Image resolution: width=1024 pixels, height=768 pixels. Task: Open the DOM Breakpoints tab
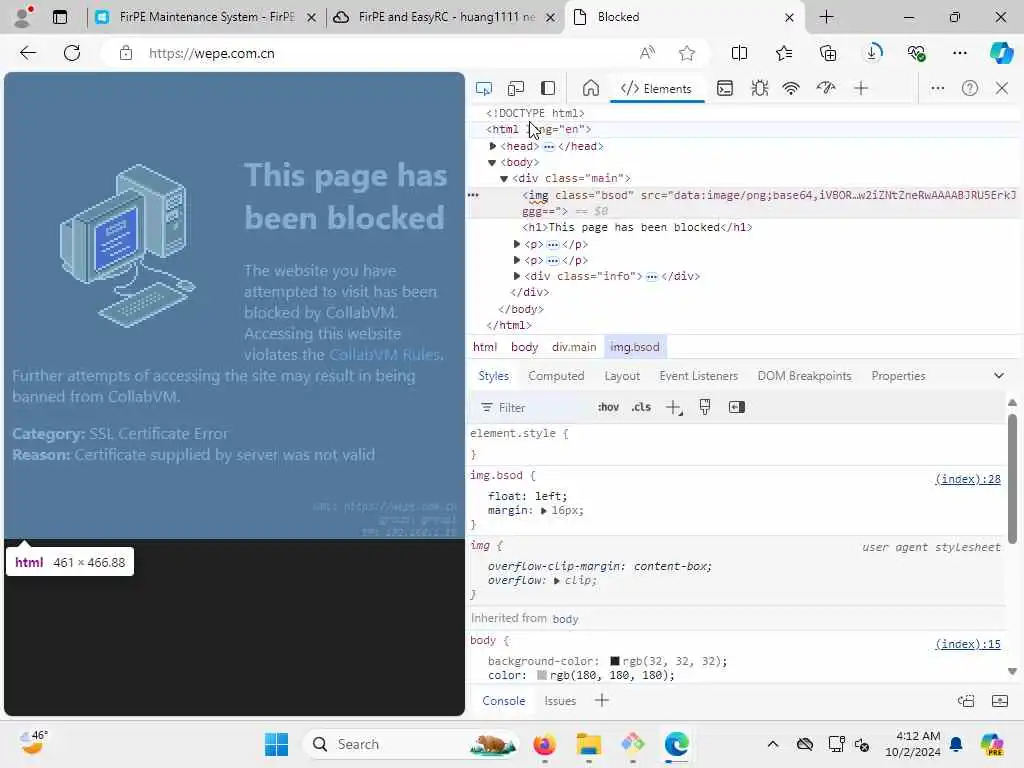(804, 376)
